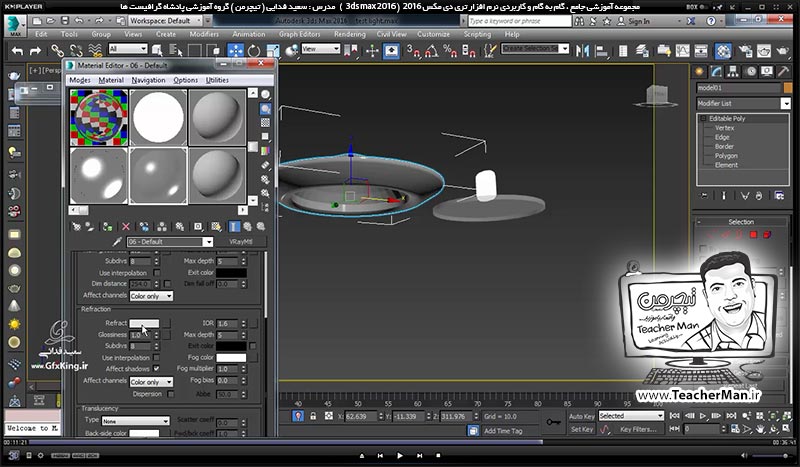Select the checkered sphere material slot

pos(98,117)
